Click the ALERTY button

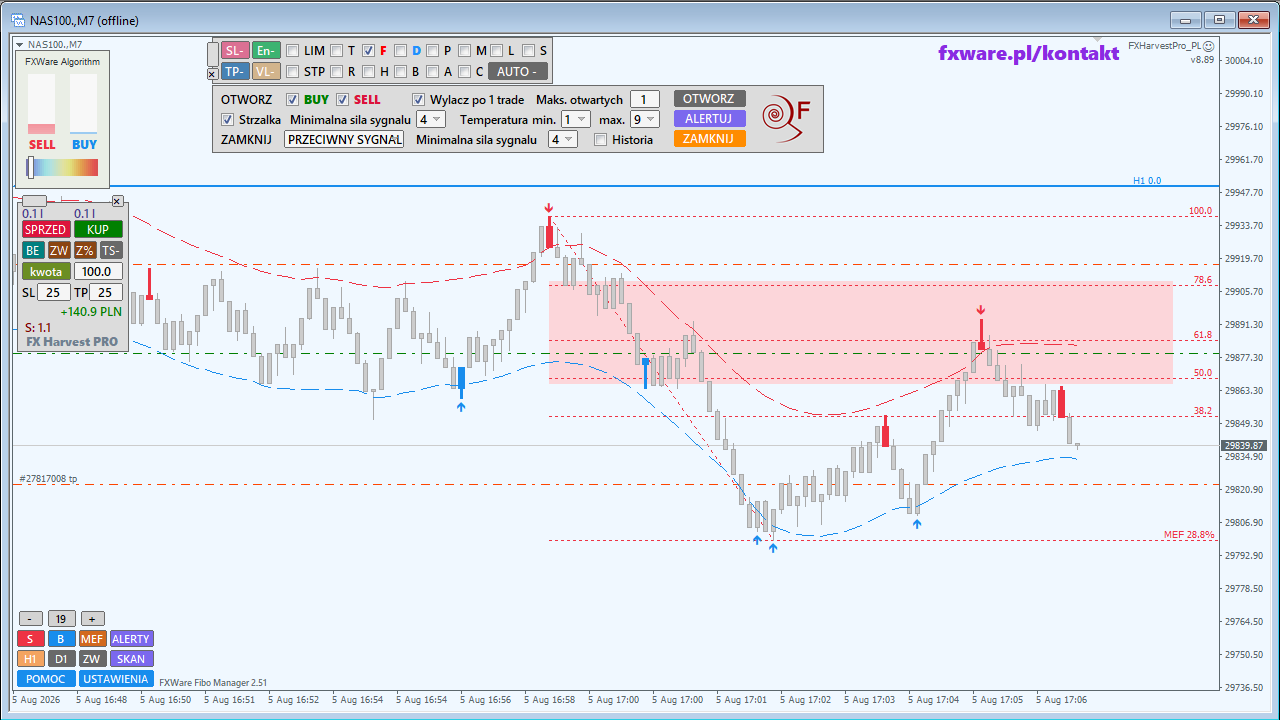(x=131, y=638)
